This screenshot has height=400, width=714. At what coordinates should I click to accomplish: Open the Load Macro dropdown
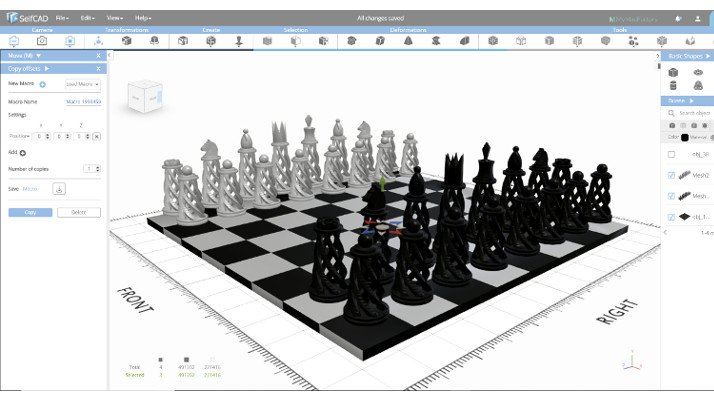click(82, 84)
